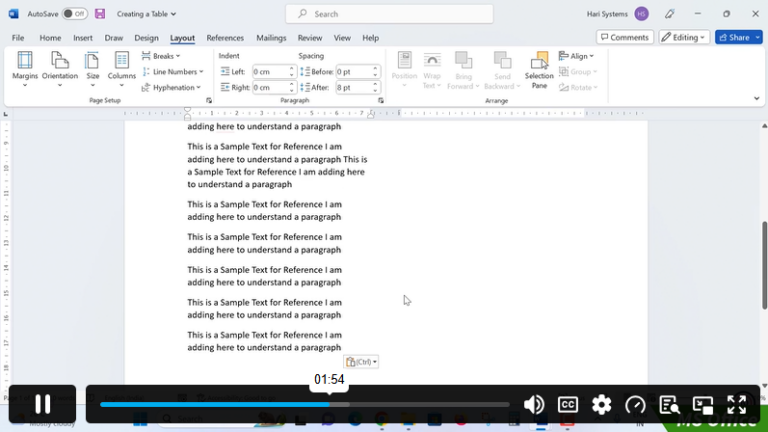This screenshot has height=432, width=768.
Task: Click the Bring Forward icon
Action: (x=463, y=61)
